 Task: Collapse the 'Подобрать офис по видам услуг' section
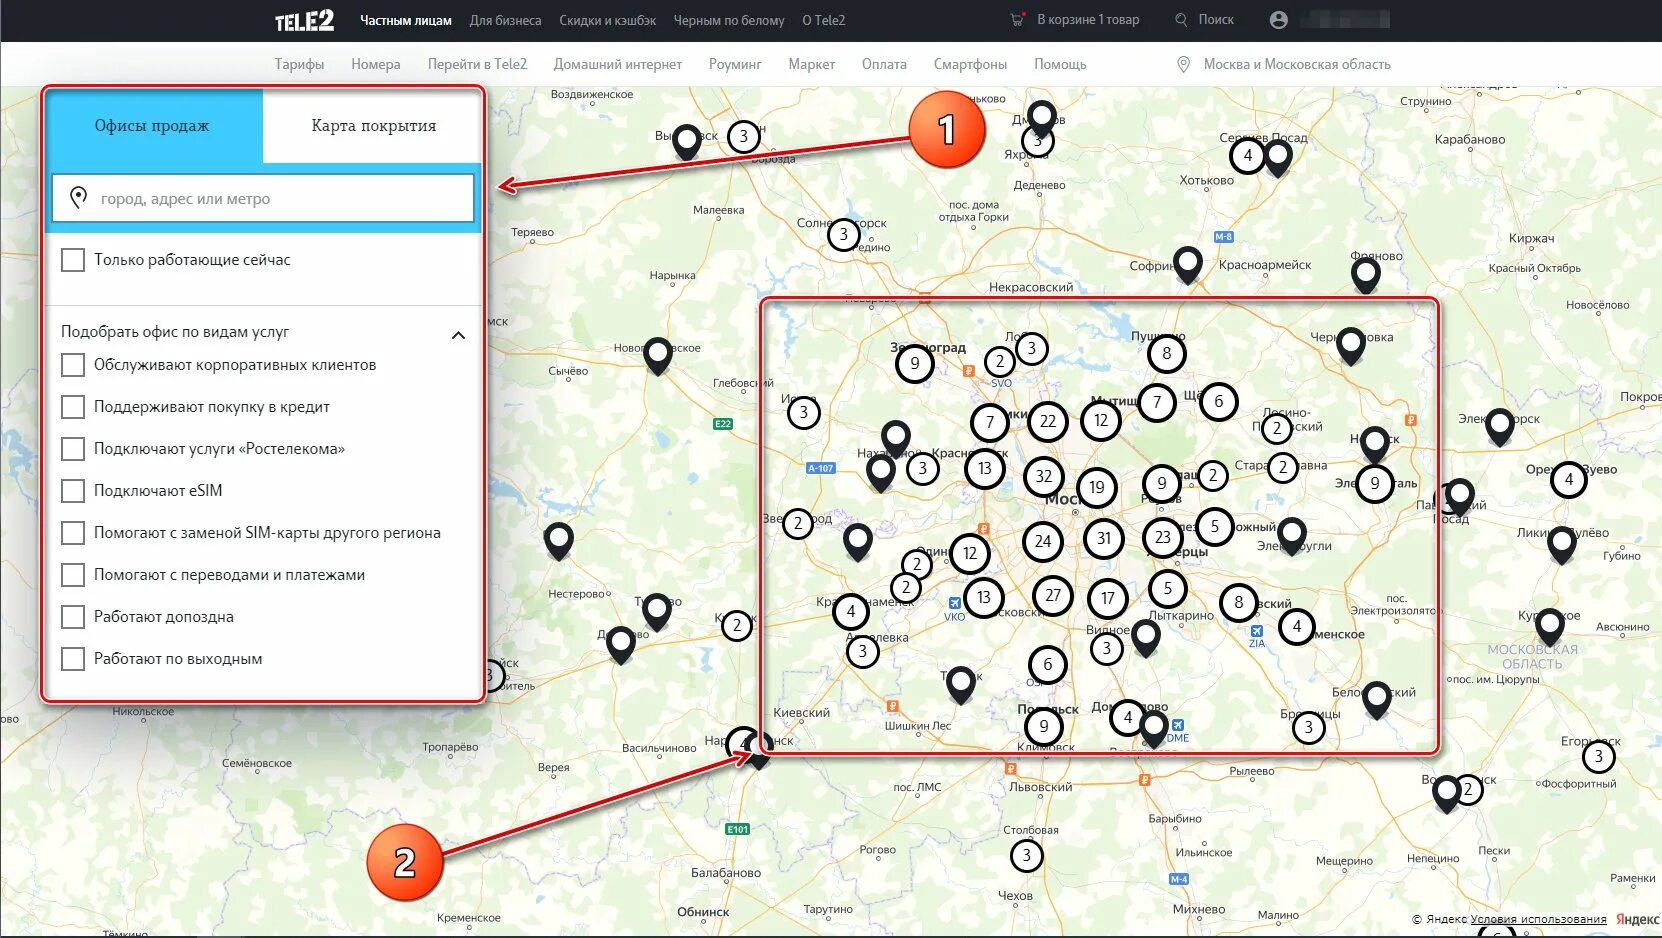pyautogui.click(x=458, y=335)
